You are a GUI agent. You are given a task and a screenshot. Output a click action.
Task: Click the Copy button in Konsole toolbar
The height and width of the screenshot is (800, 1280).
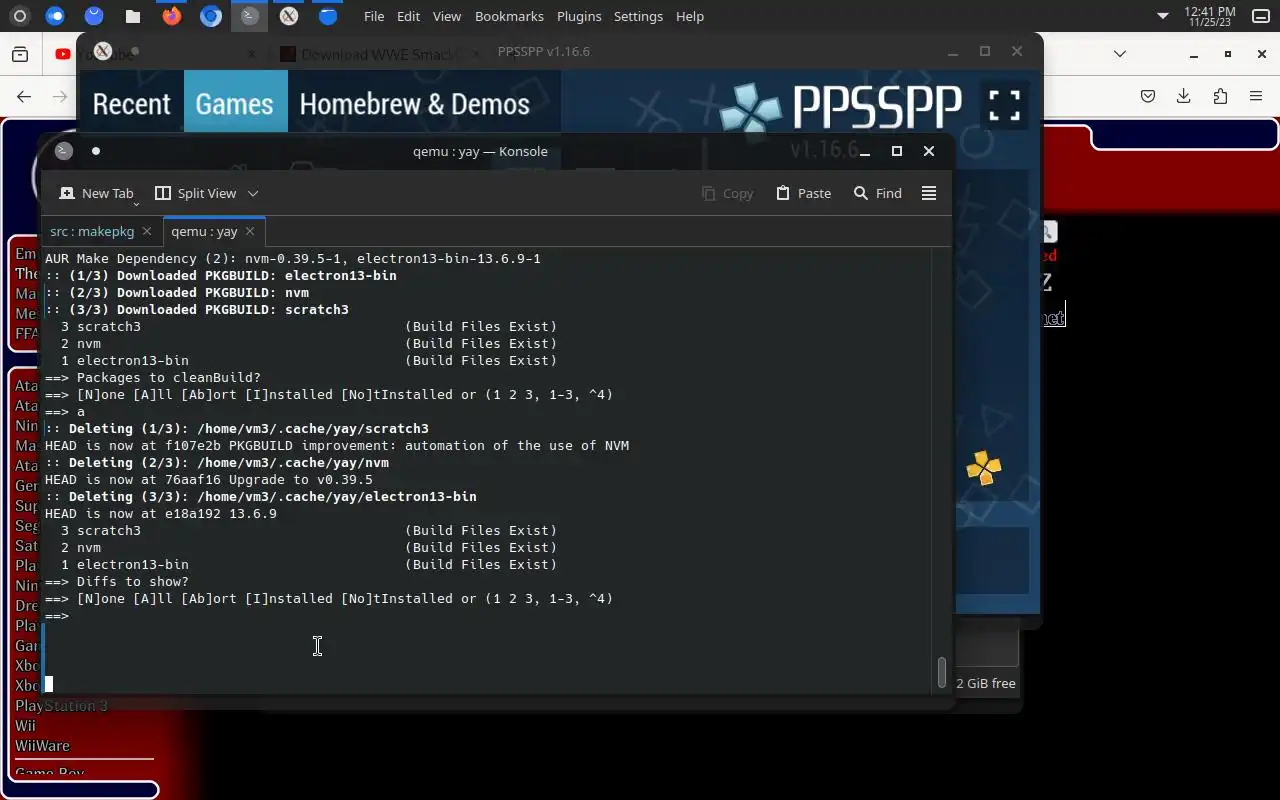coord(727,193)
